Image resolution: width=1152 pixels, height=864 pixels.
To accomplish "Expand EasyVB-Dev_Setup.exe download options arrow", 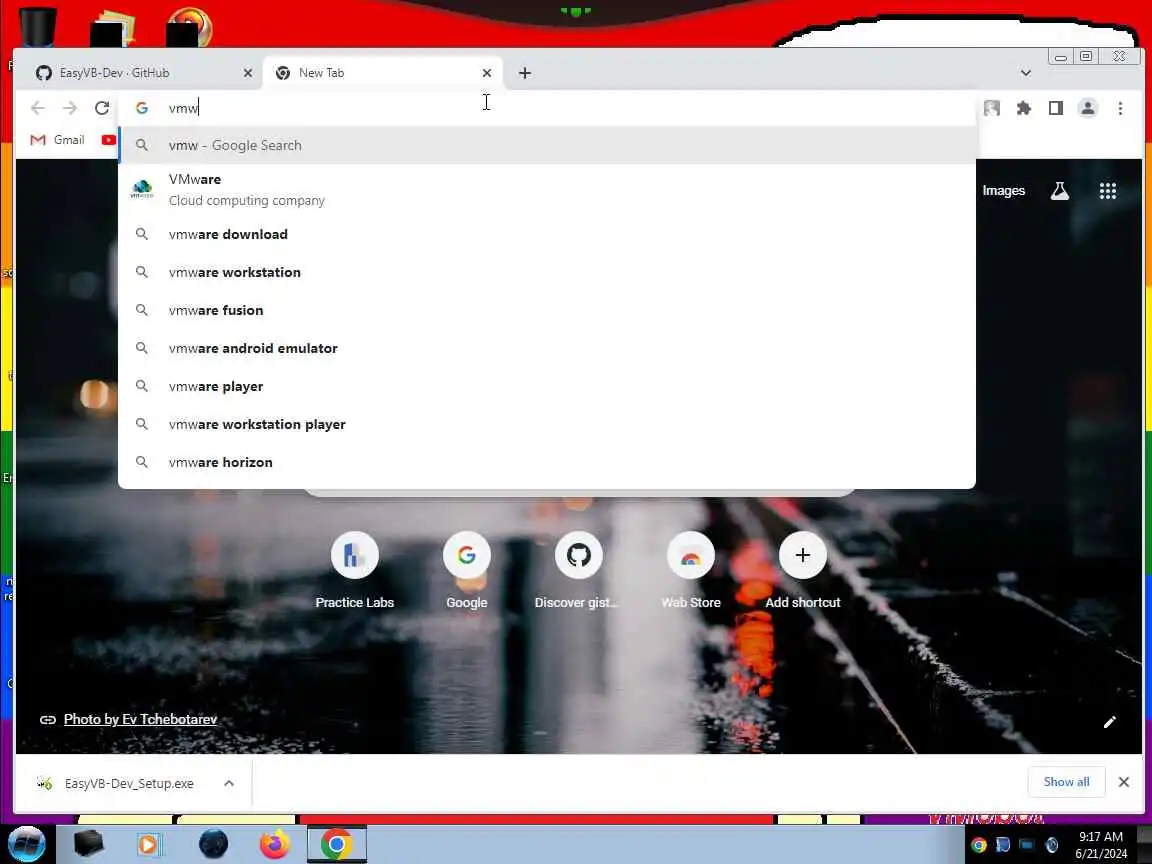I will 229,783.
